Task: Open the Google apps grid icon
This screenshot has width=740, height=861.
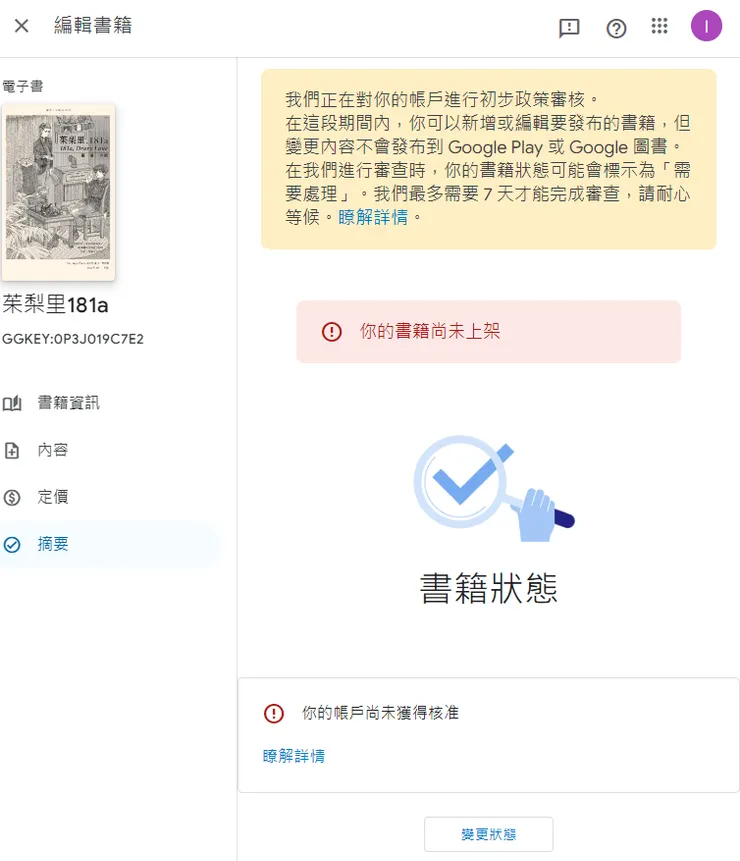Action: [x=660, y=27]
